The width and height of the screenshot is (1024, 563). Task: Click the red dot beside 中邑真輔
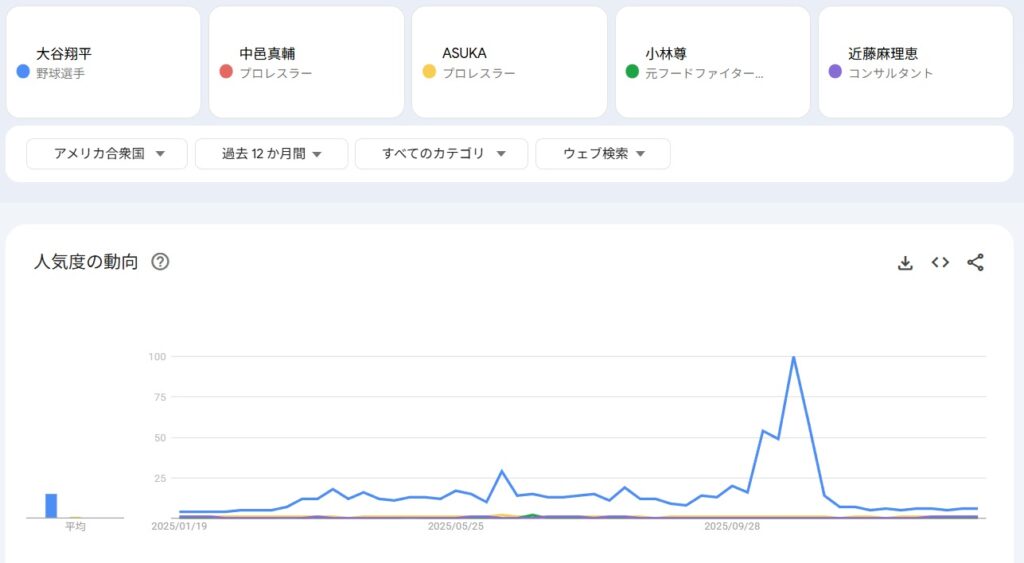(x=226, y=72)
